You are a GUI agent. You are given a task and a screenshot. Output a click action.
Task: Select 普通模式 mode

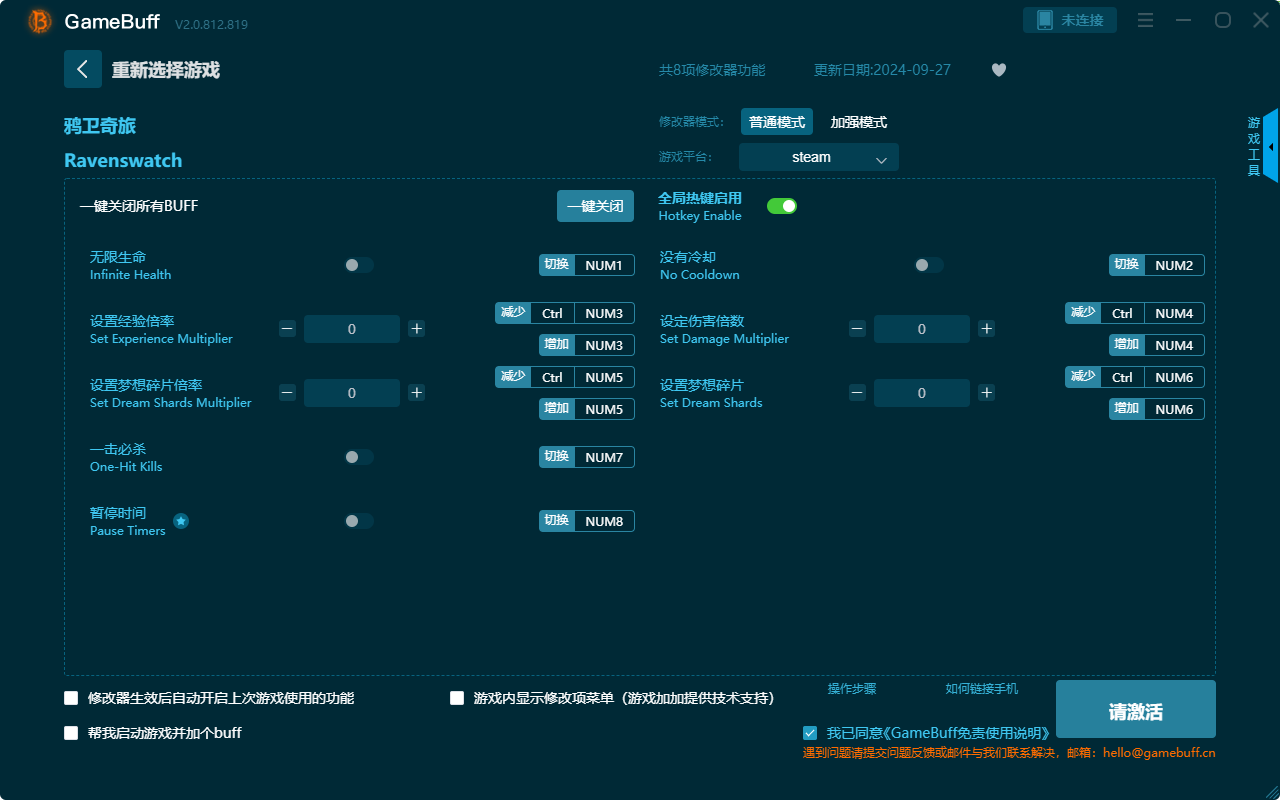coord(776,121)
